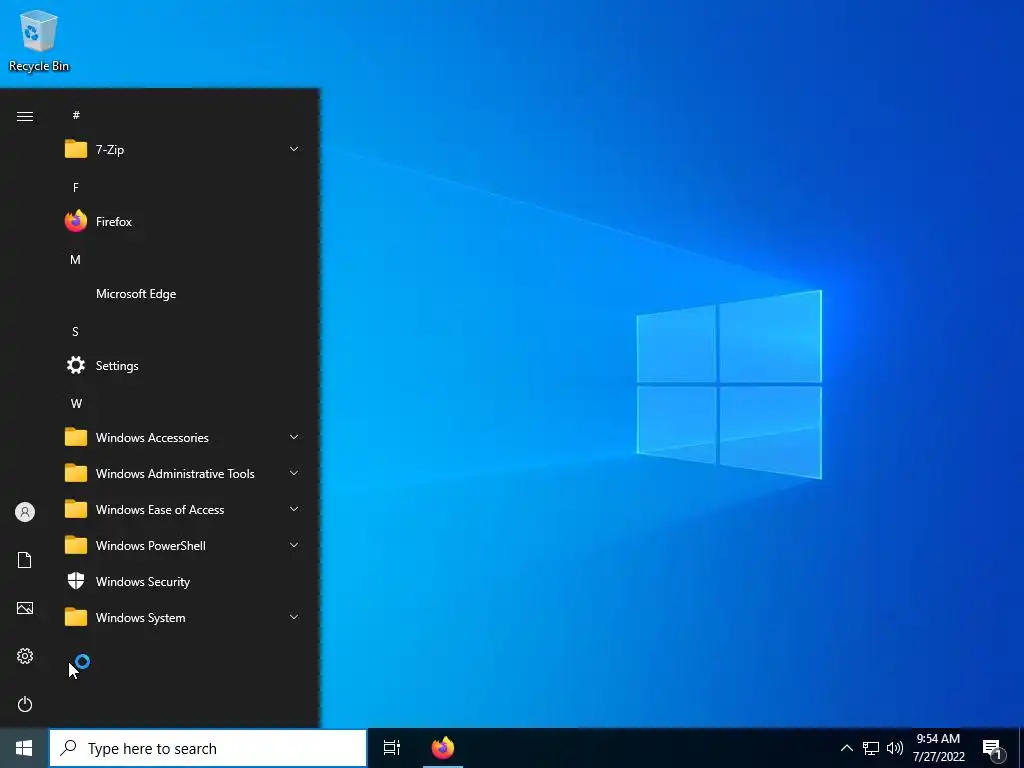1024x768 pixels.
Task: Click the search magnifier icon
Action: tap(69, 748)
